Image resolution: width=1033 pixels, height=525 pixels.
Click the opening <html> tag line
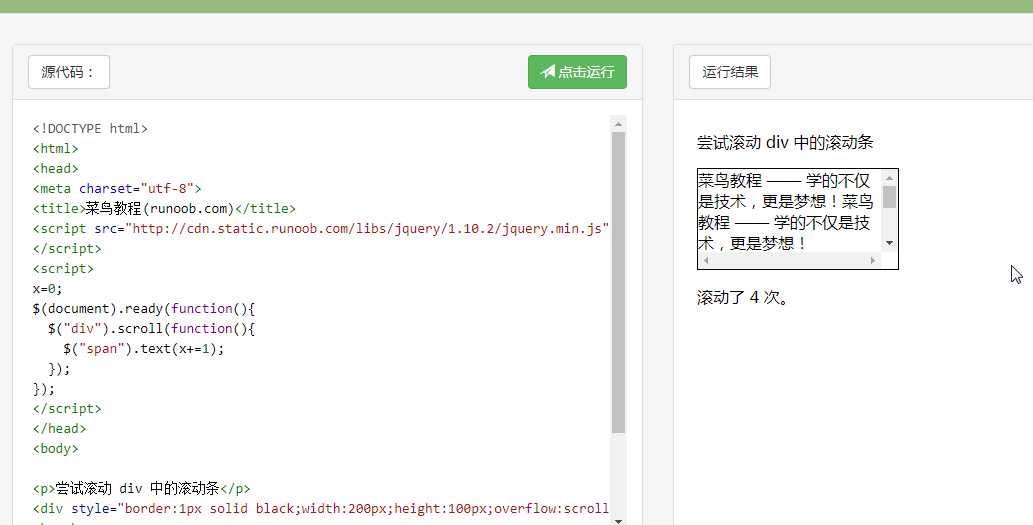tap(55, 149)
